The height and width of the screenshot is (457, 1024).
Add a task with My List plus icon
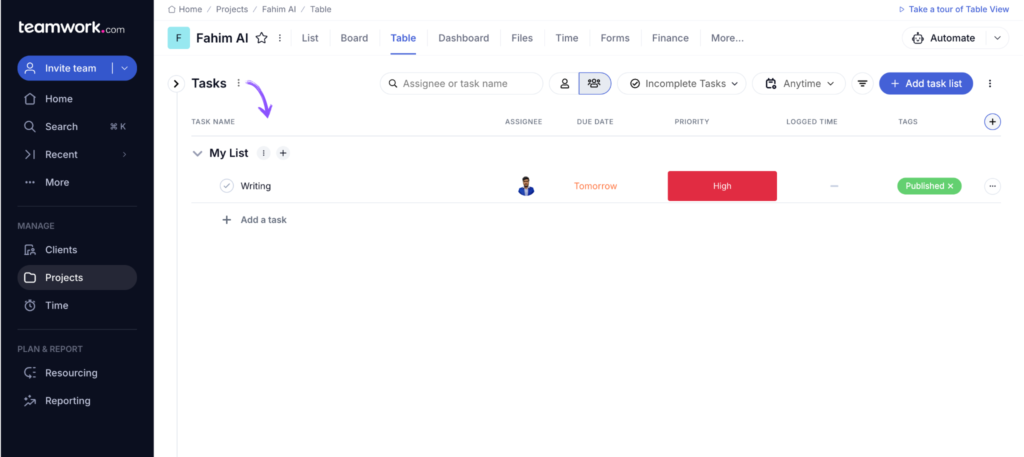click(283, 153)
